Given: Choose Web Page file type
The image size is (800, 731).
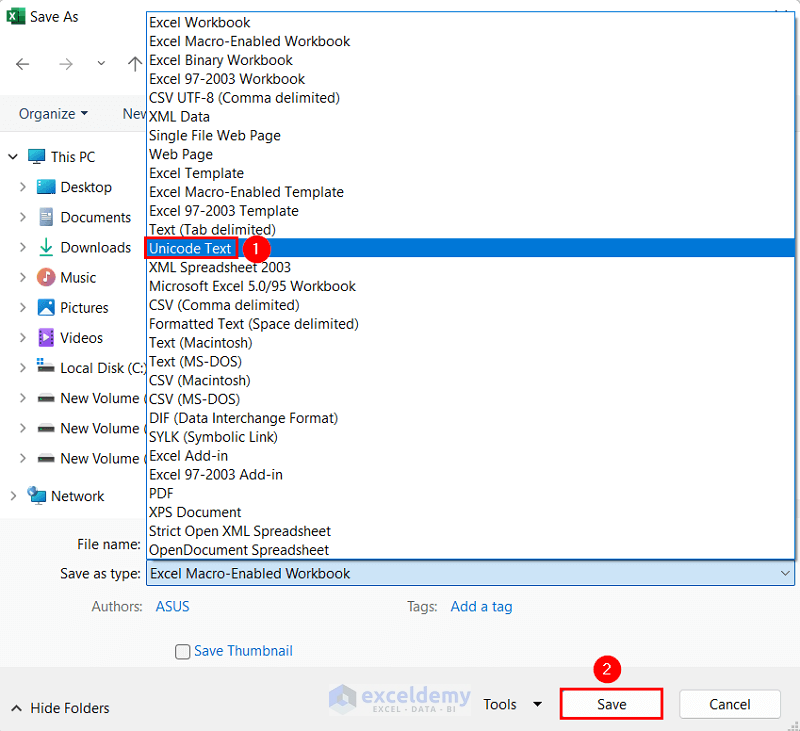Looking at the screenshot, I should point(470,155).
